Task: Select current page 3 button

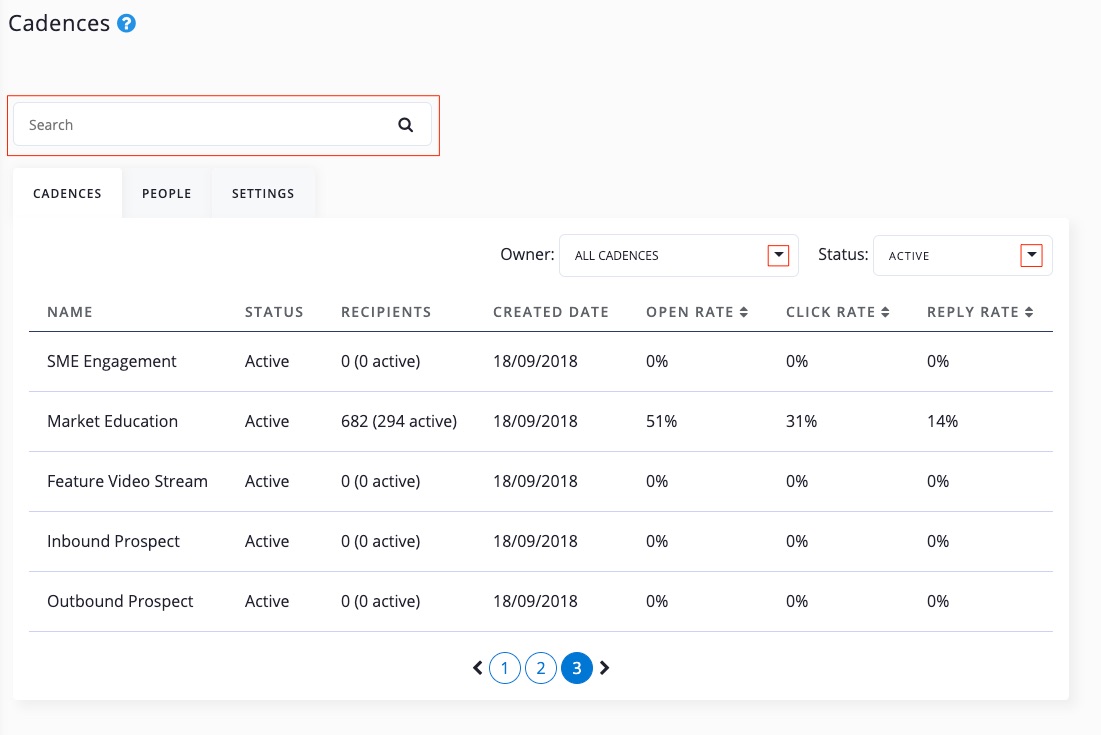Action: point(577,668)
